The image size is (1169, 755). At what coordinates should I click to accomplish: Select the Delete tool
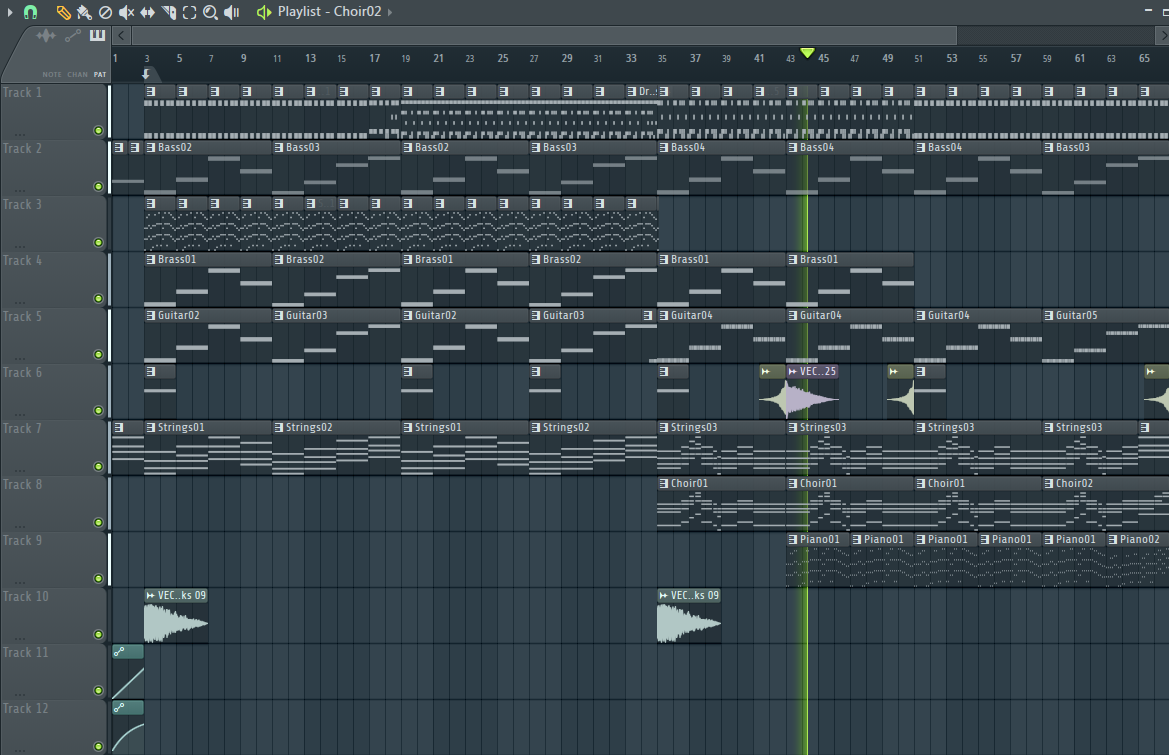click(x=105, y=12)
